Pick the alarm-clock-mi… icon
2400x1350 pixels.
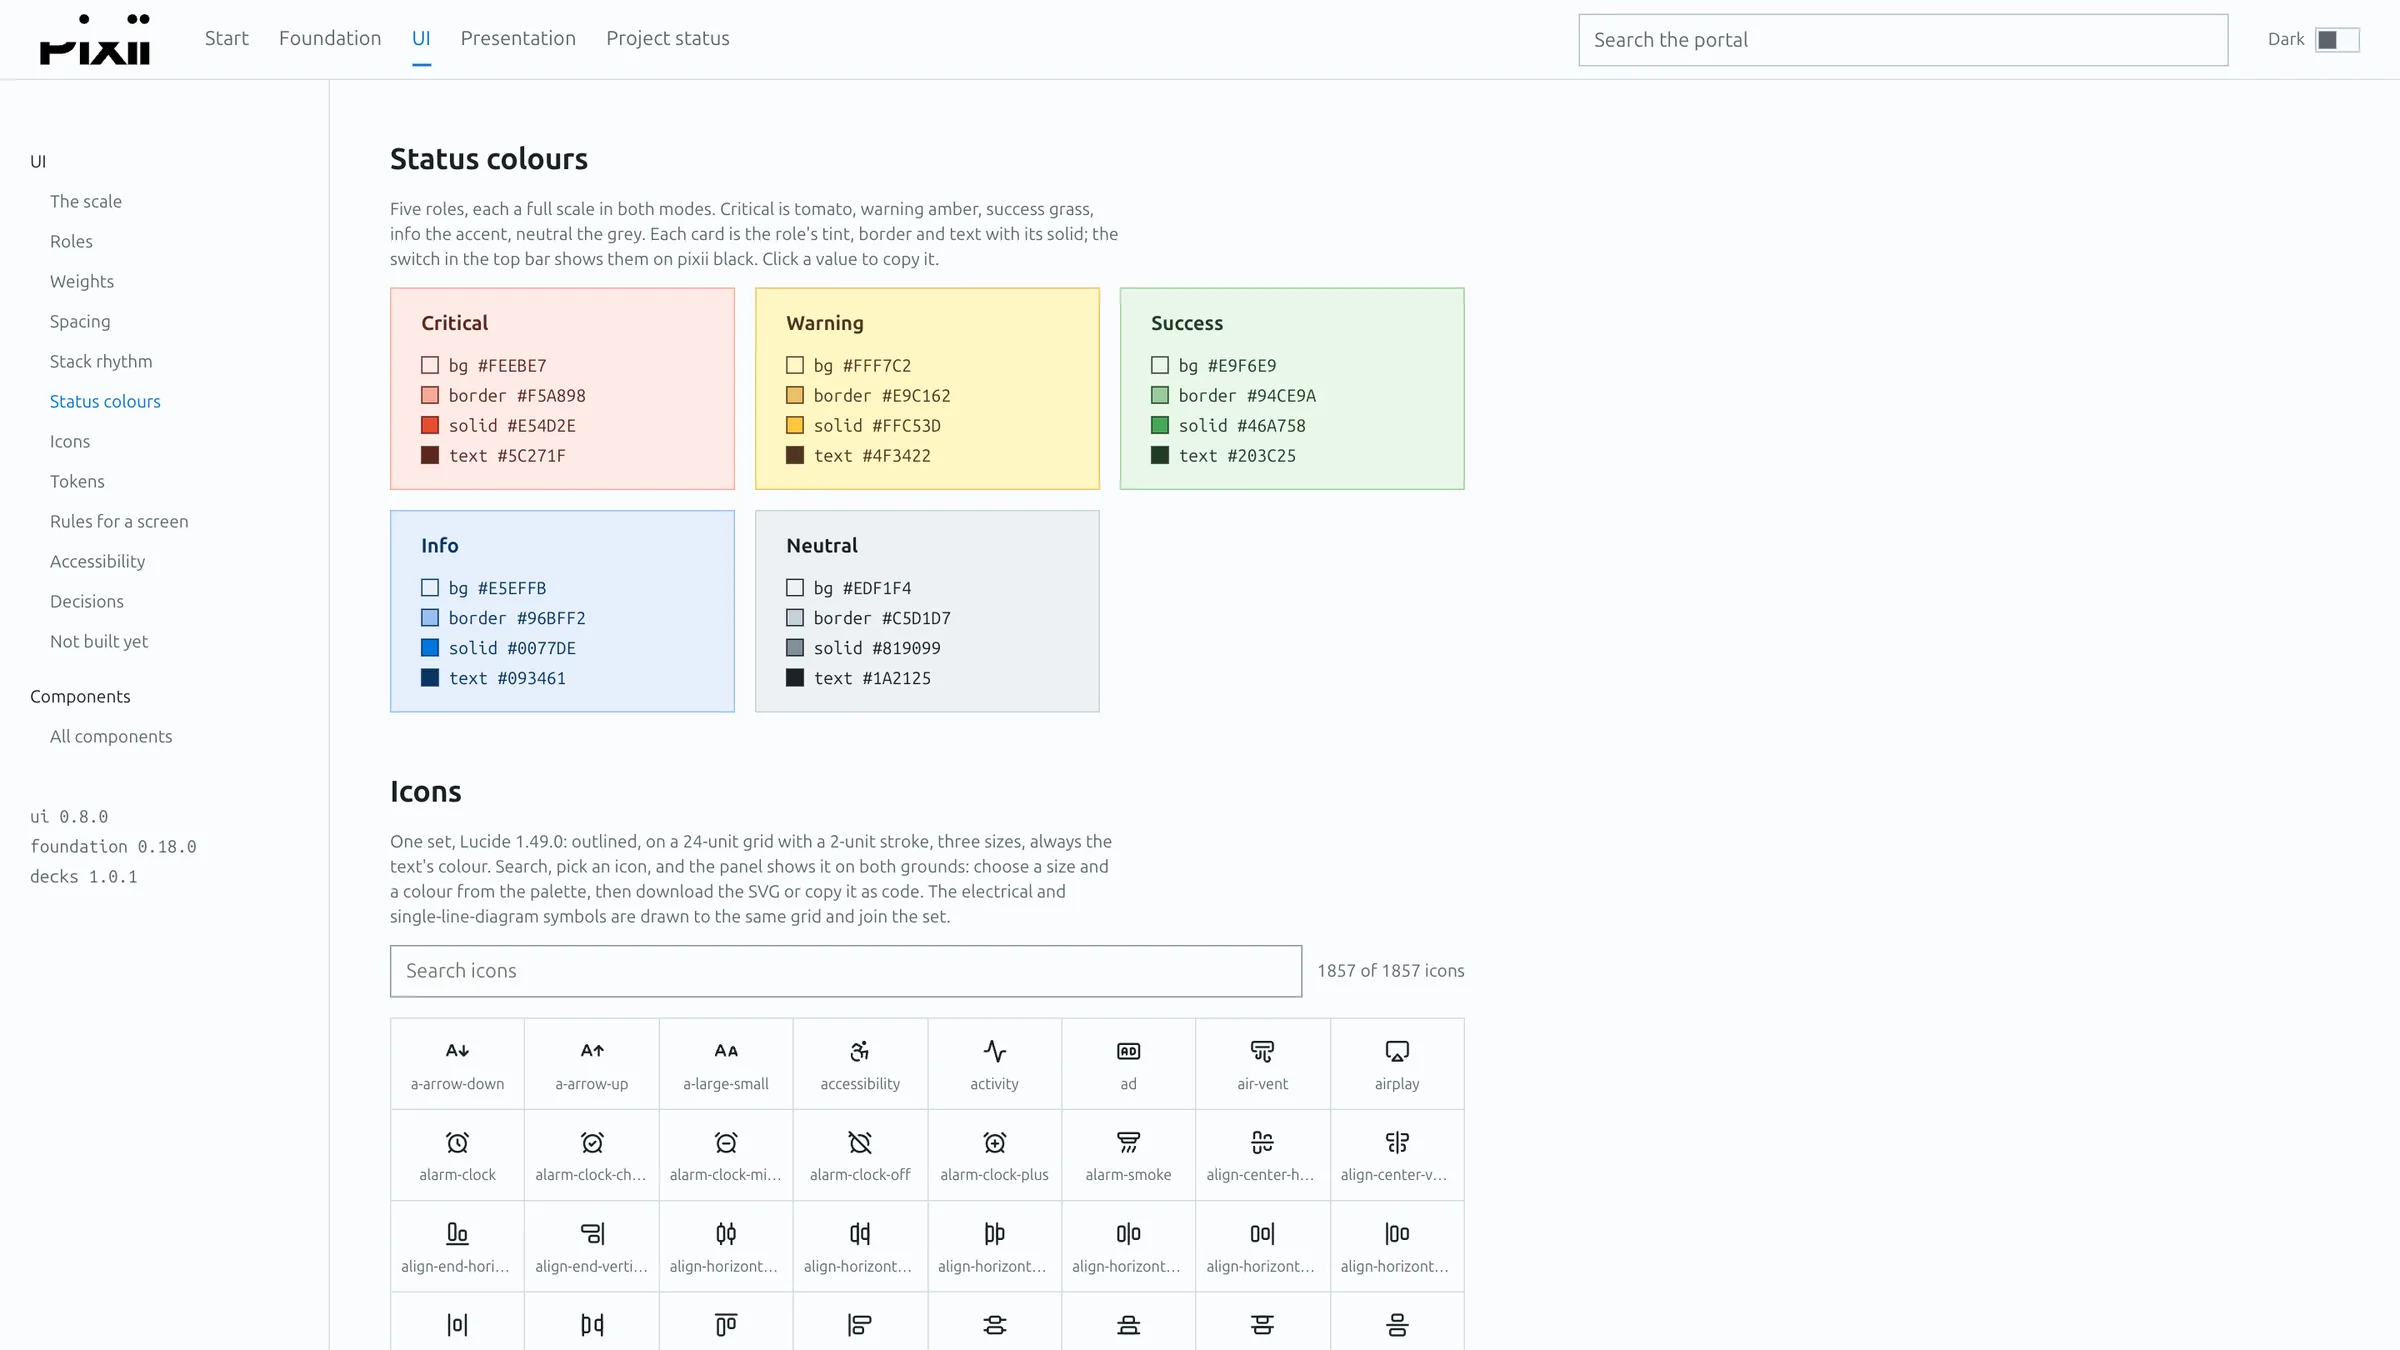[726, 1155]
